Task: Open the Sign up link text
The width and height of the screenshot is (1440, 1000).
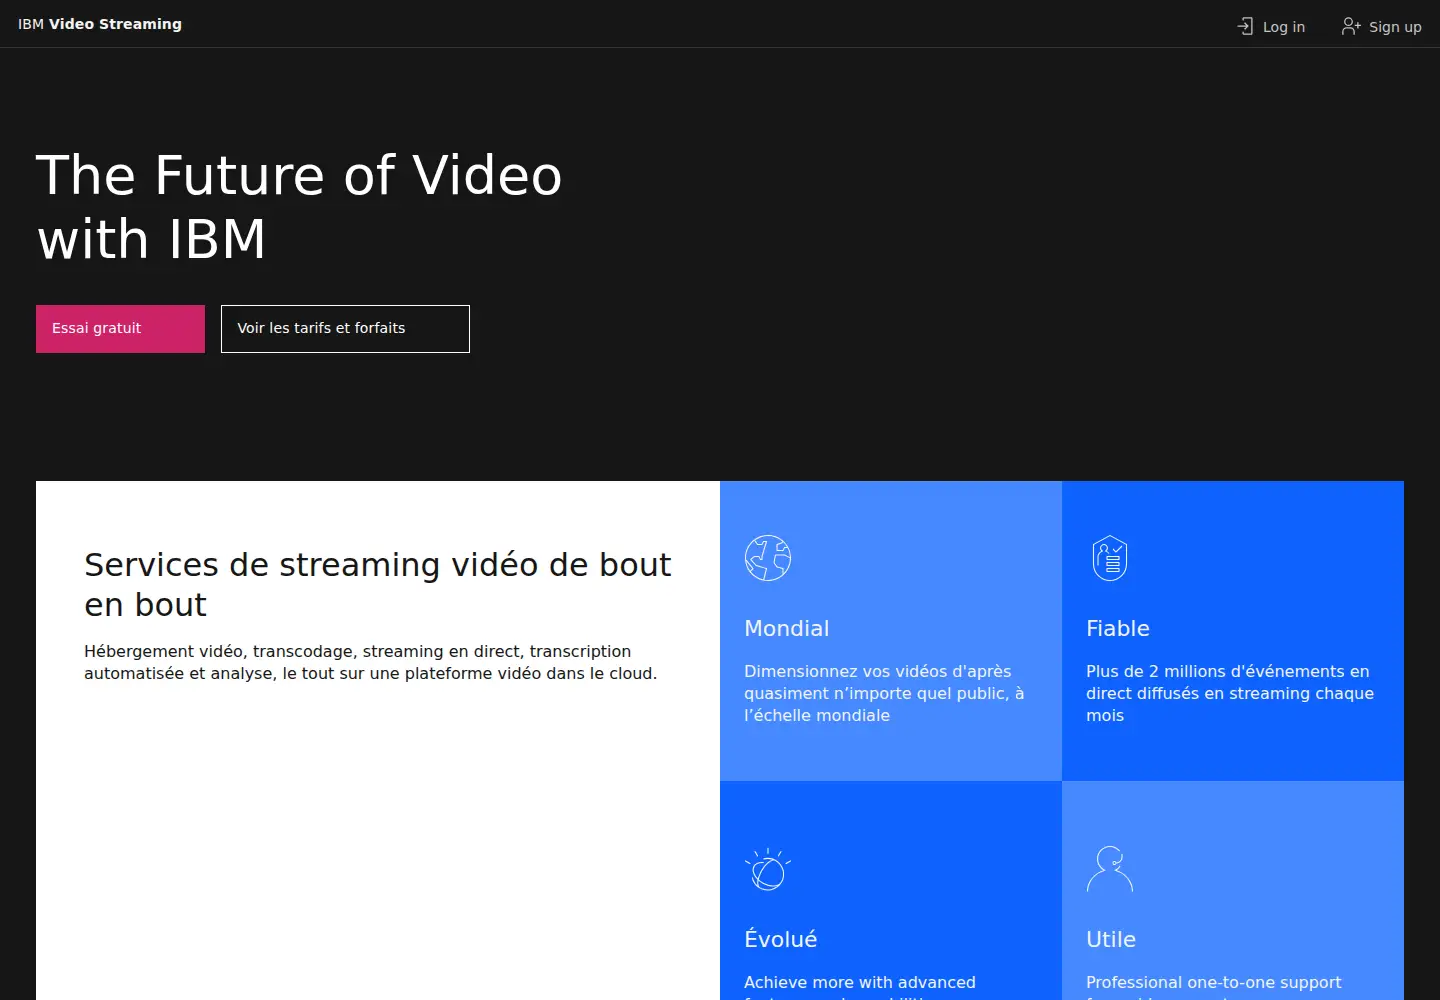Action: [1395, 27]
